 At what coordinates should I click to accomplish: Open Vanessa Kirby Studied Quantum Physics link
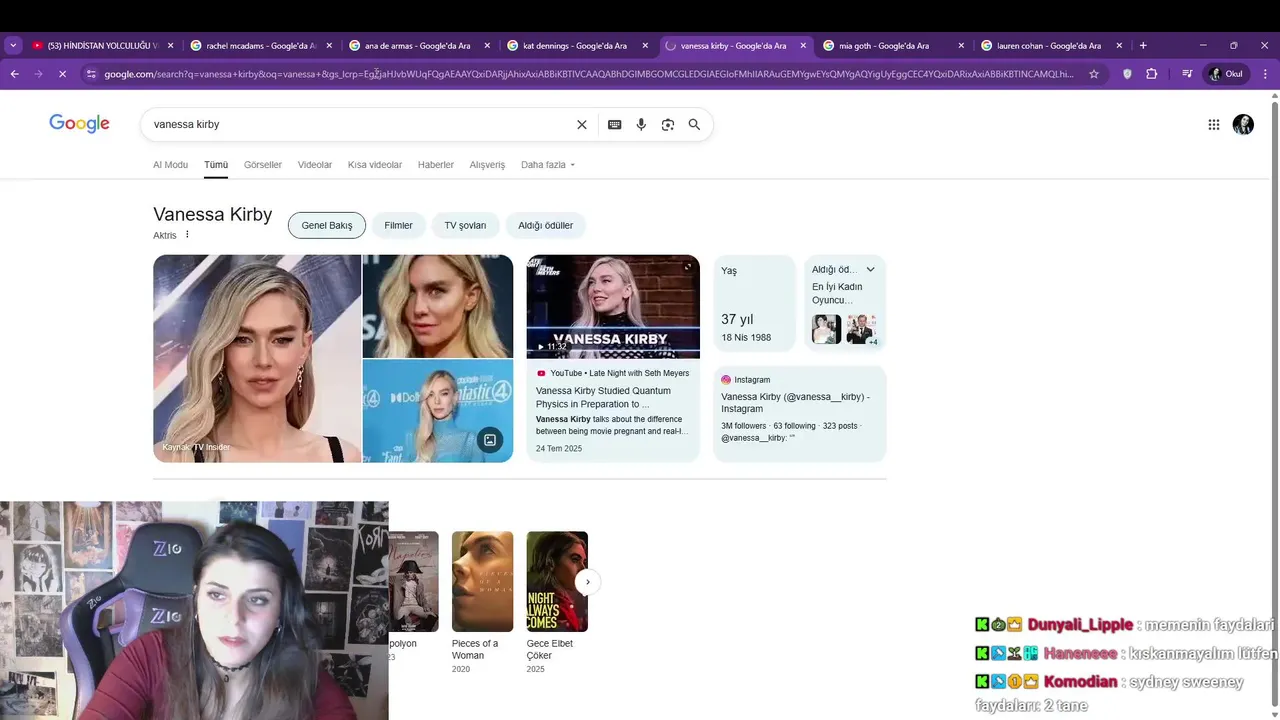603,397
